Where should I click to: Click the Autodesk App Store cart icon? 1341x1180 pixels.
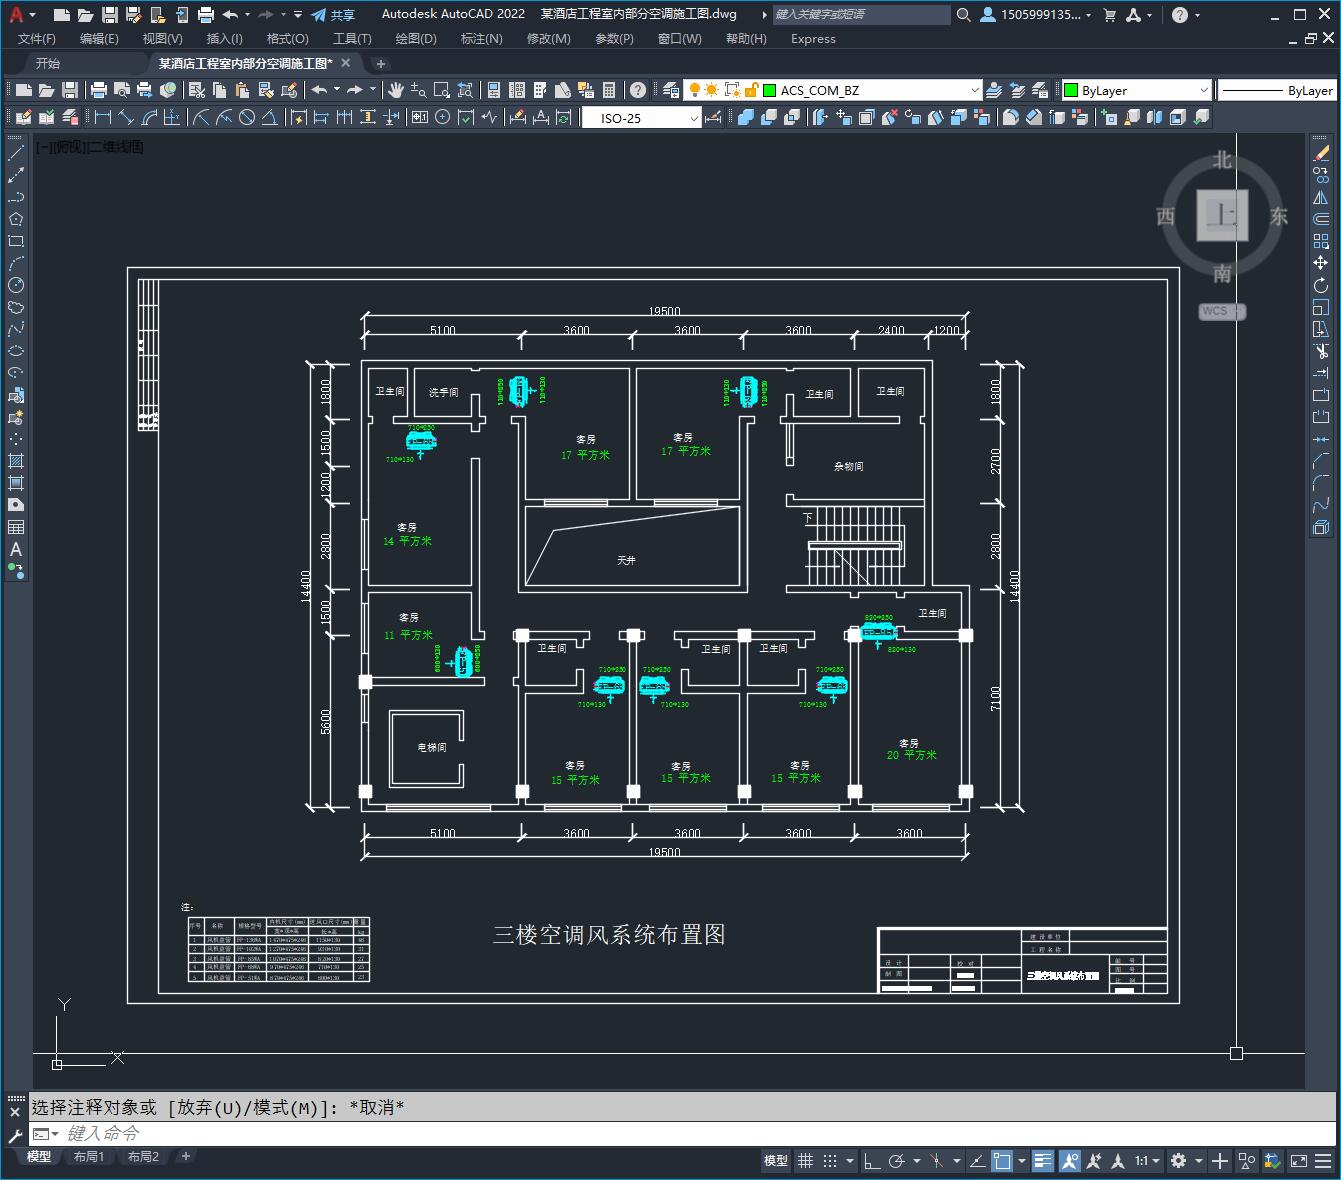click(1109, 15)
